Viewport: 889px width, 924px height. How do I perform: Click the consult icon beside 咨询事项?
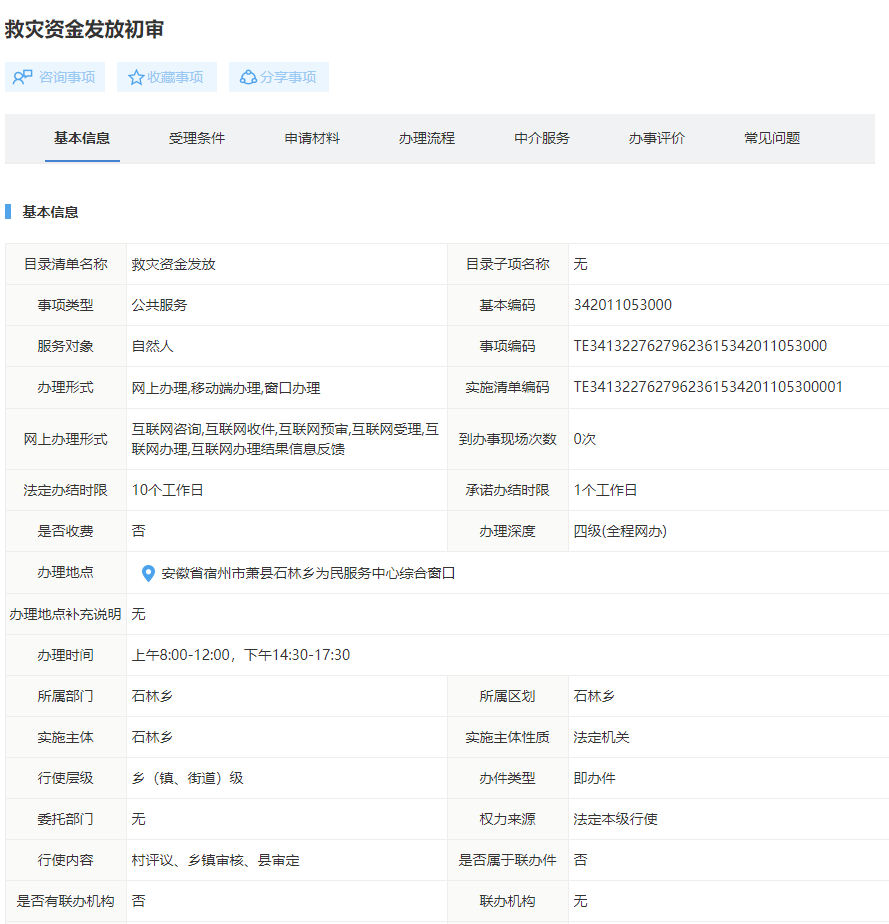click(x=23, y=77)
